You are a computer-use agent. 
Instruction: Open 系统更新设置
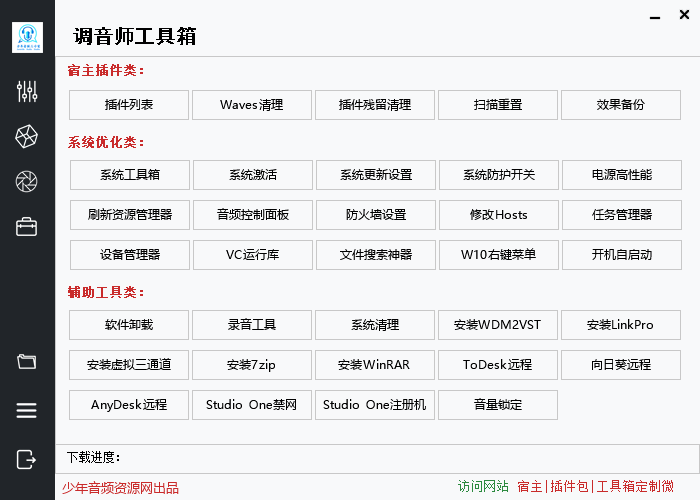376,175
